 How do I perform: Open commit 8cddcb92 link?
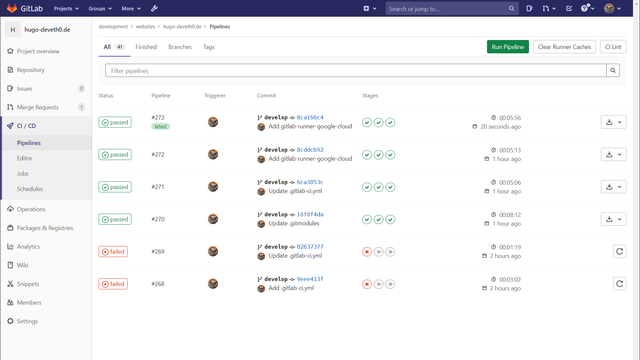[x=310, y=150]
